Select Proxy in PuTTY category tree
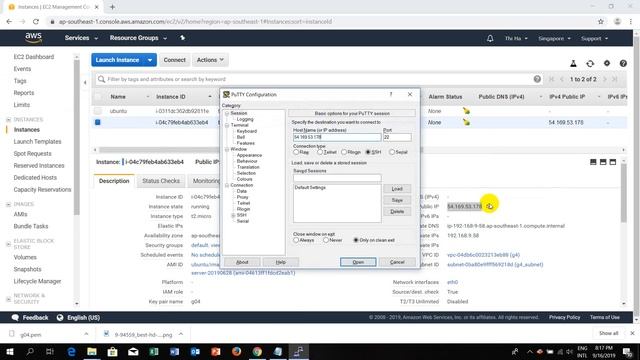 click(242, 197)
